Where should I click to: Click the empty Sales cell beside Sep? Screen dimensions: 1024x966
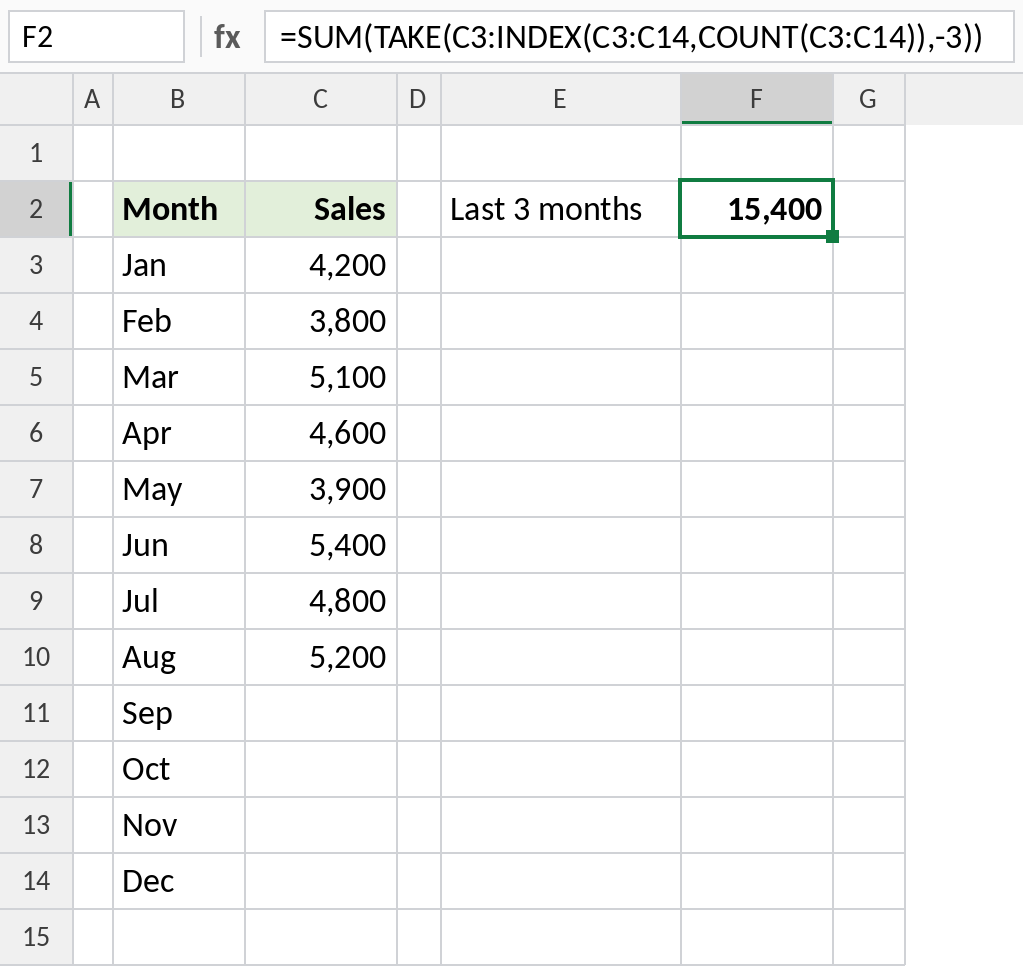pyautogui.click(x=321, y=713)
